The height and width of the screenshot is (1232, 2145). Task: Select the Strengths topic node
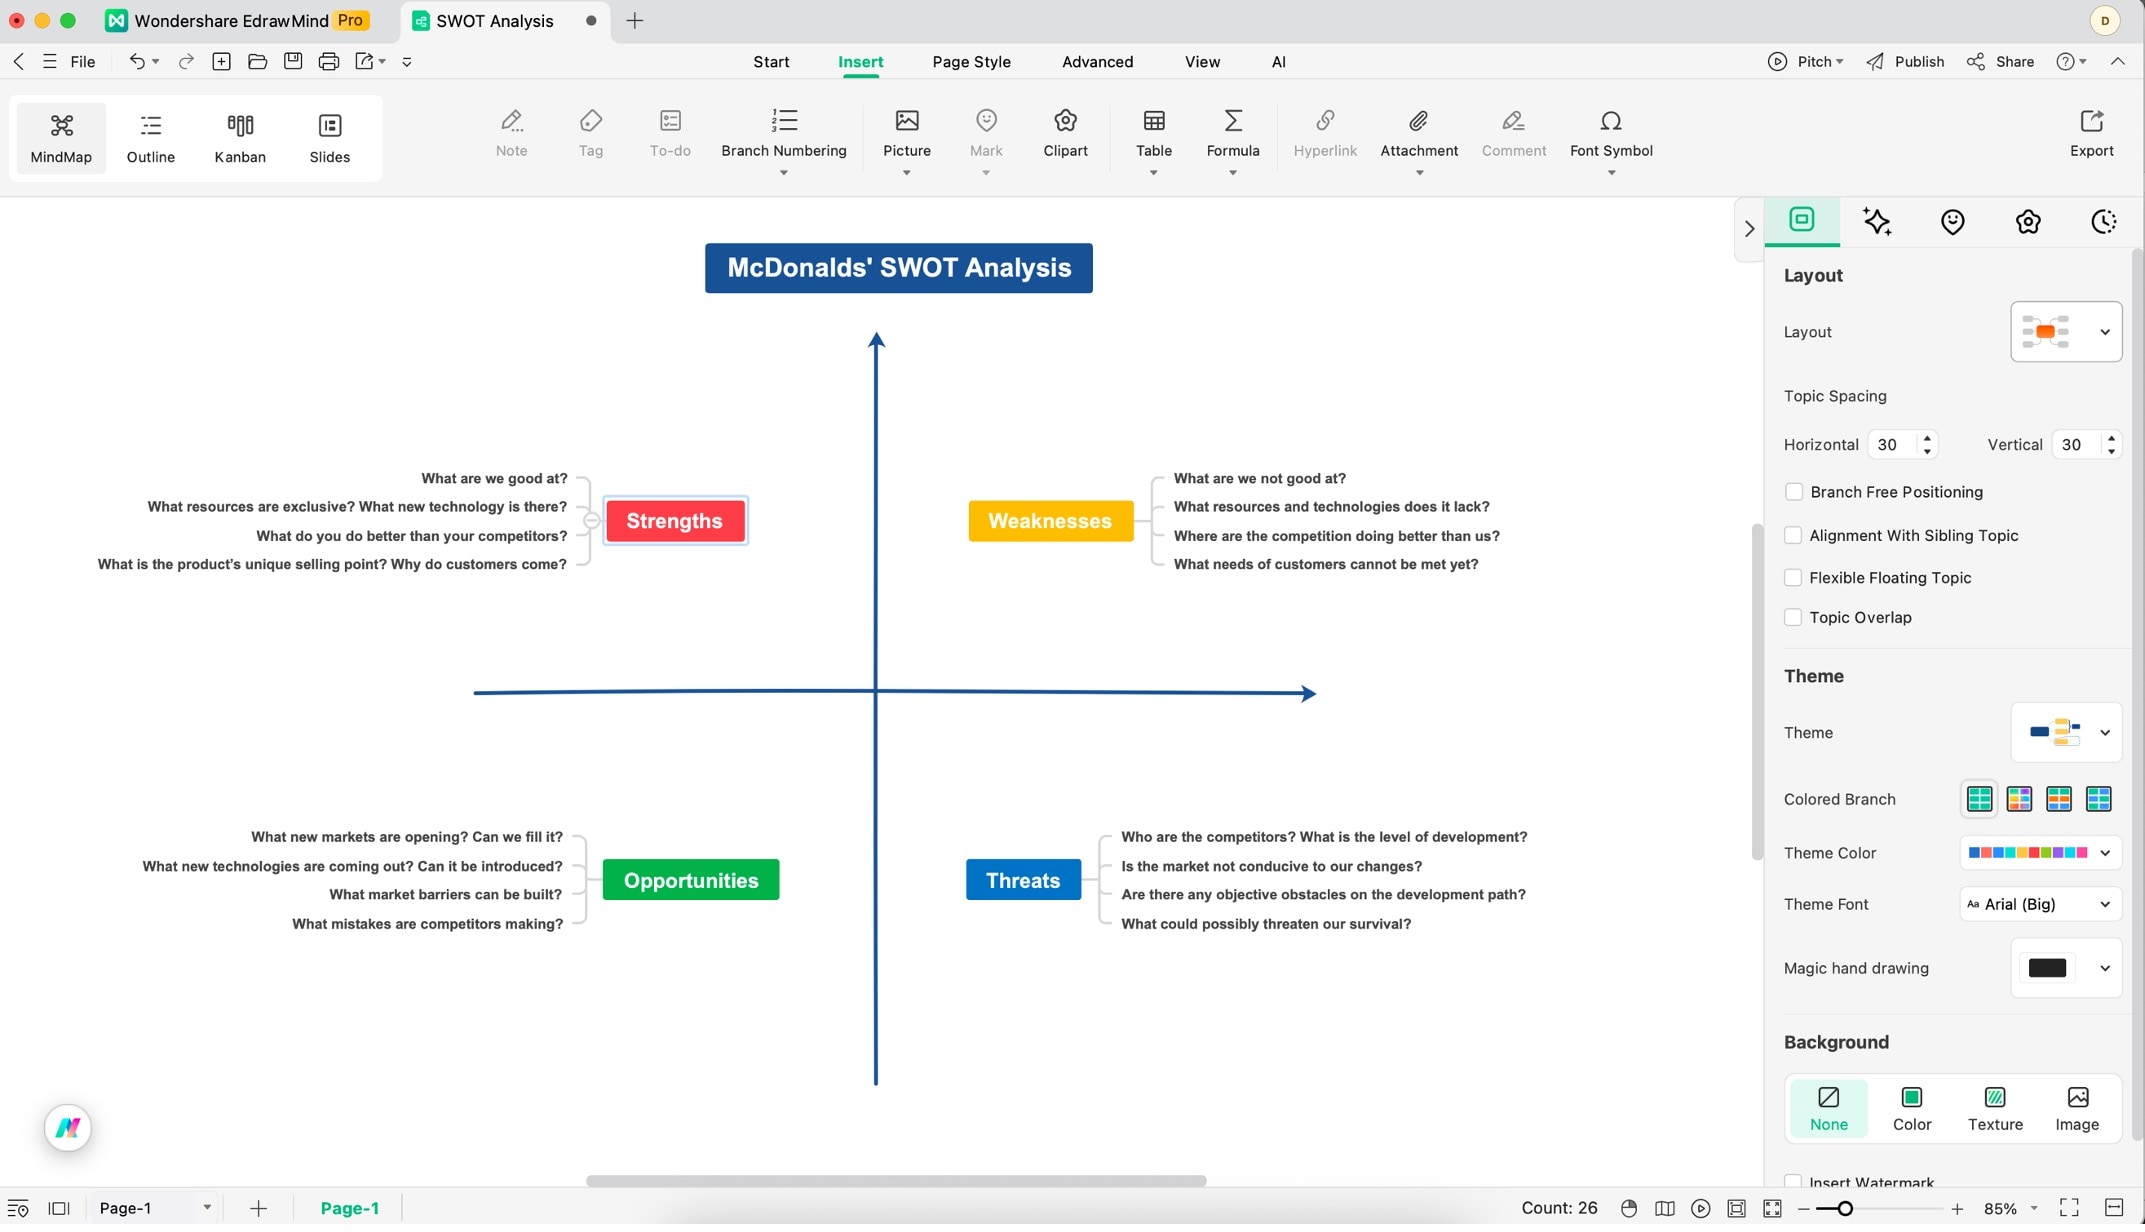[675, 521]
